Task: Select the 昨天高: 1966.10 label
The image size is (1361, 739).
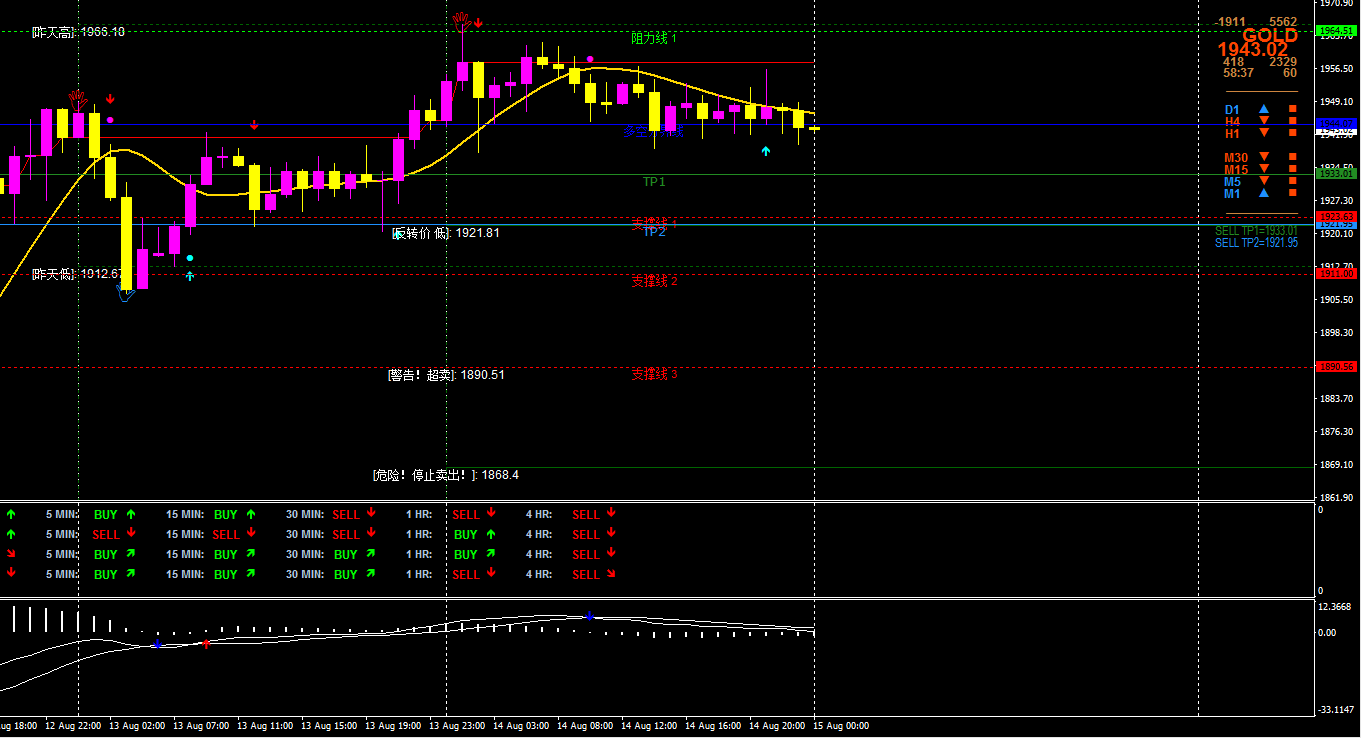Action: tap(78, 32)
